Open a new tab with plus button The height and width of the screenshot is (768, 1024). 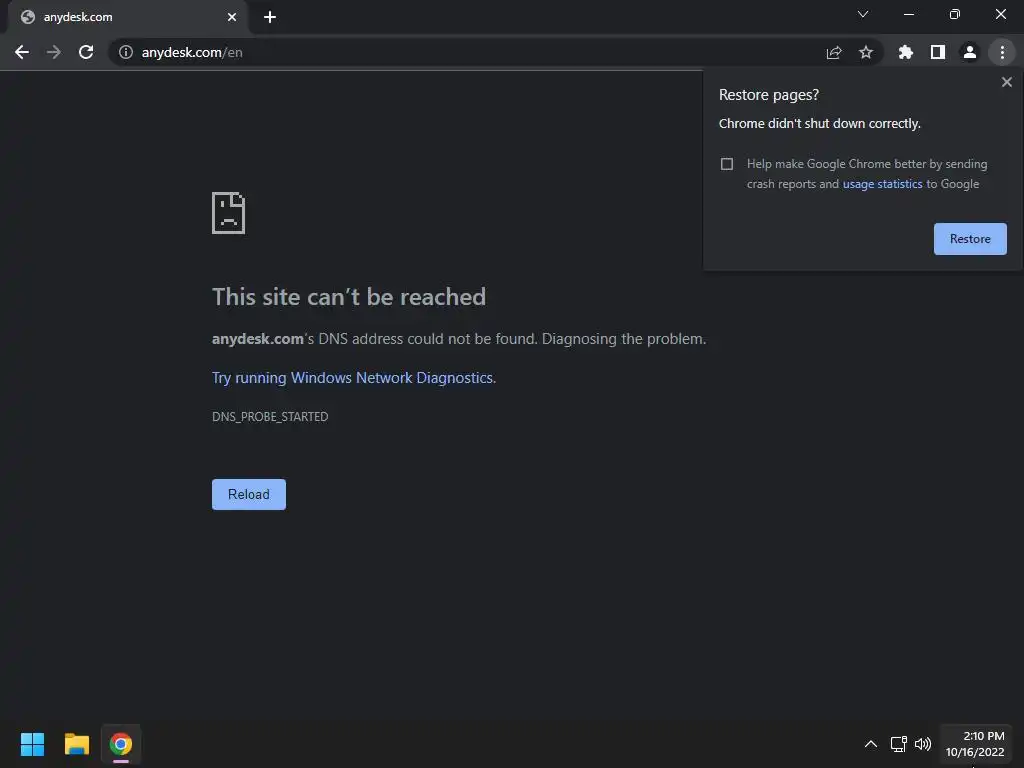pos(270,17)
